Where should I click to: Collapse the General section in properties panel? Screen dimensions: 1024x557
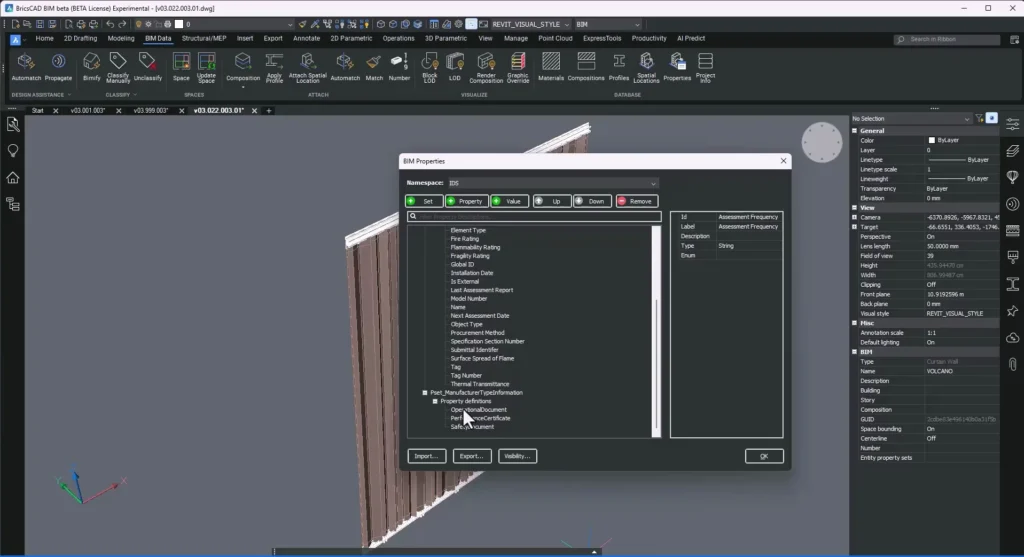855,131
